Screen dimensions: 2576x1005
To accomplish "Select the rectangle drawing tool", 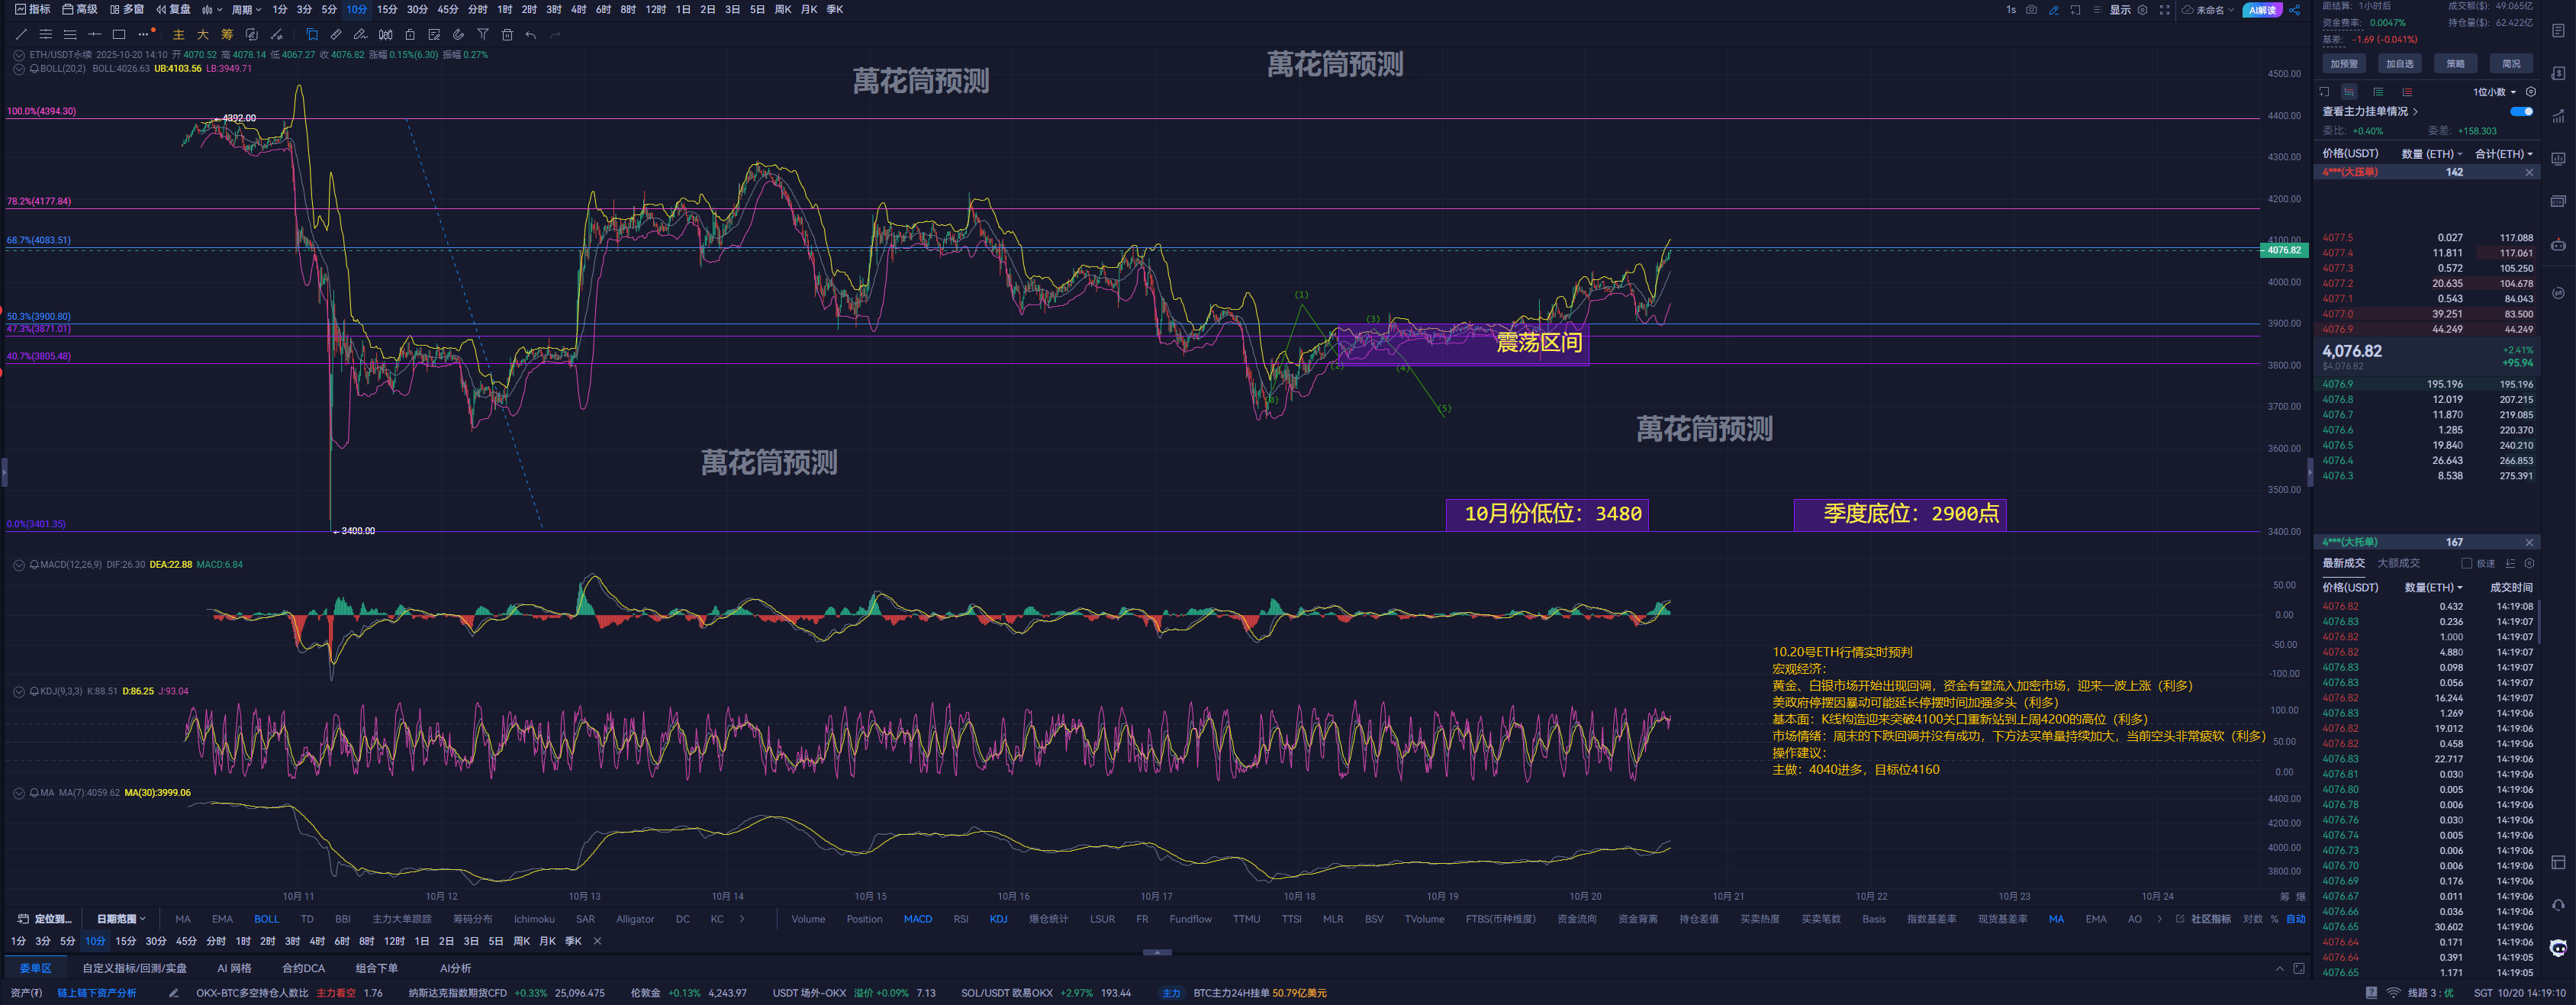I will pos(118,35).
